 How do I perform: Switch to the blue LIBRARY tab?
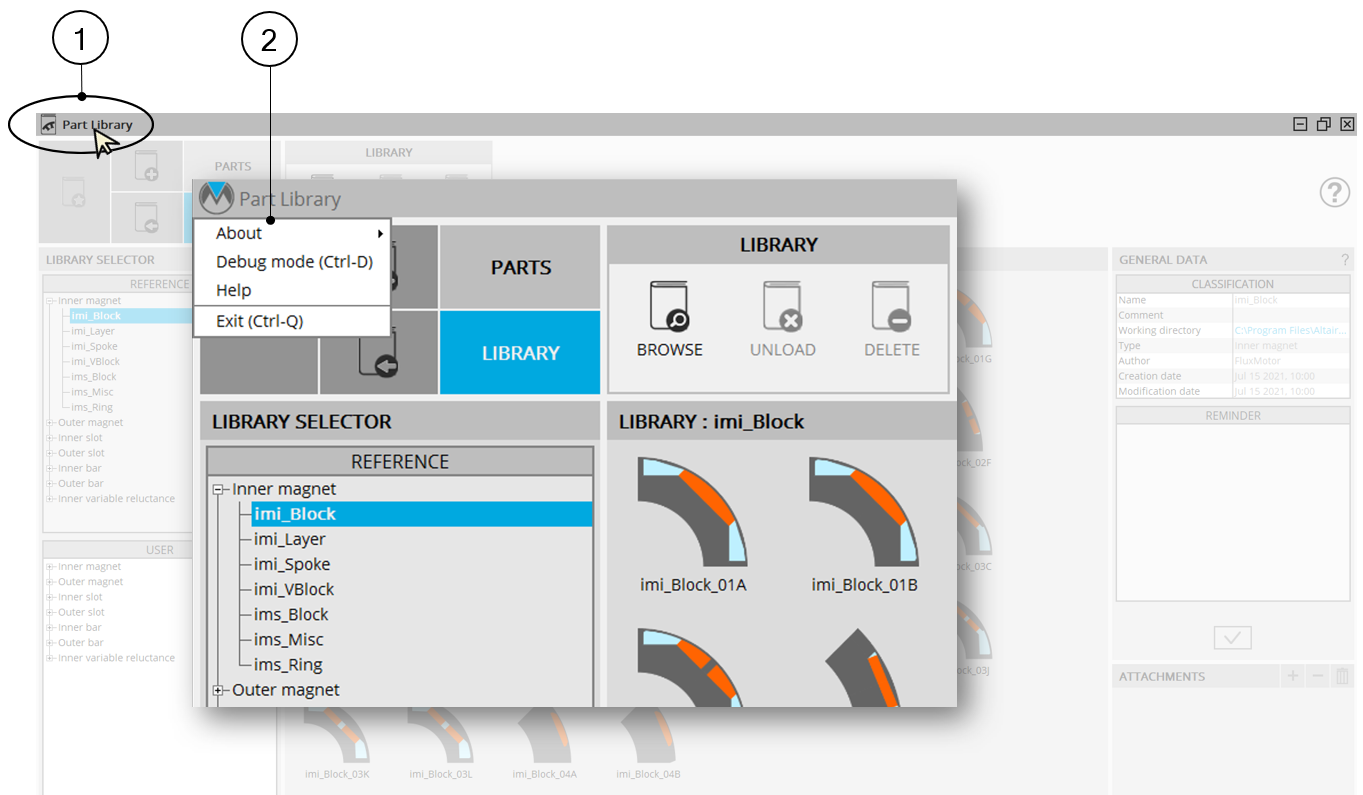520,353
